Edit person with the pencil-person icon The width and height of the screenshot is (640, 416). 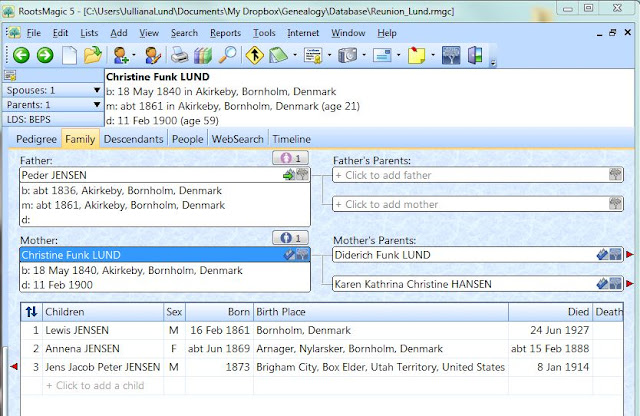pos(153,55)
